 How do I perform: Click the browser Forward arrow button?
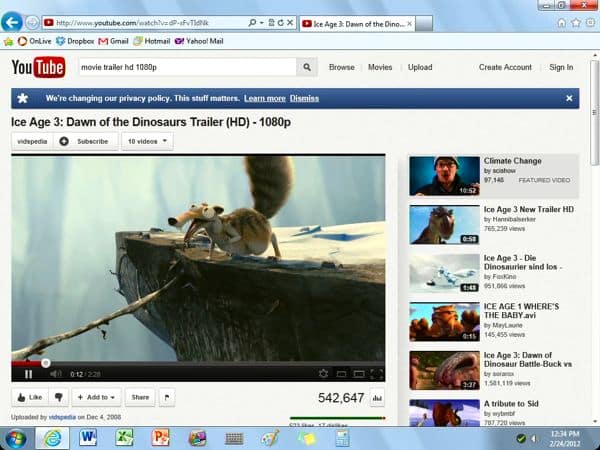pyautogui.click(x=32, y=23)
